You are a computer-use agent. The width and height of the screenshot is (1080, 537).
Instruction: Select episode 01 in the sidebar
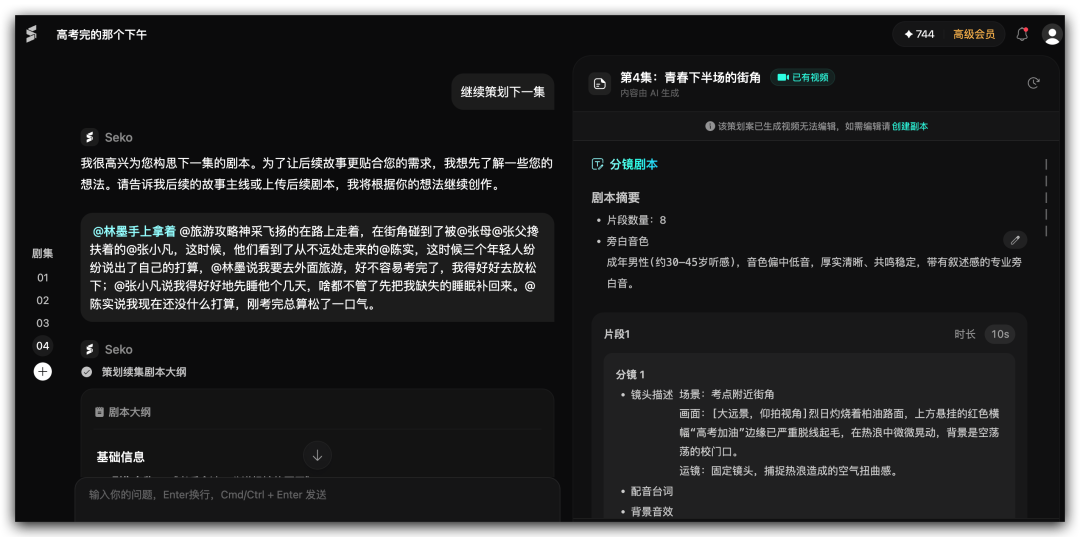[x=43, y=278]
